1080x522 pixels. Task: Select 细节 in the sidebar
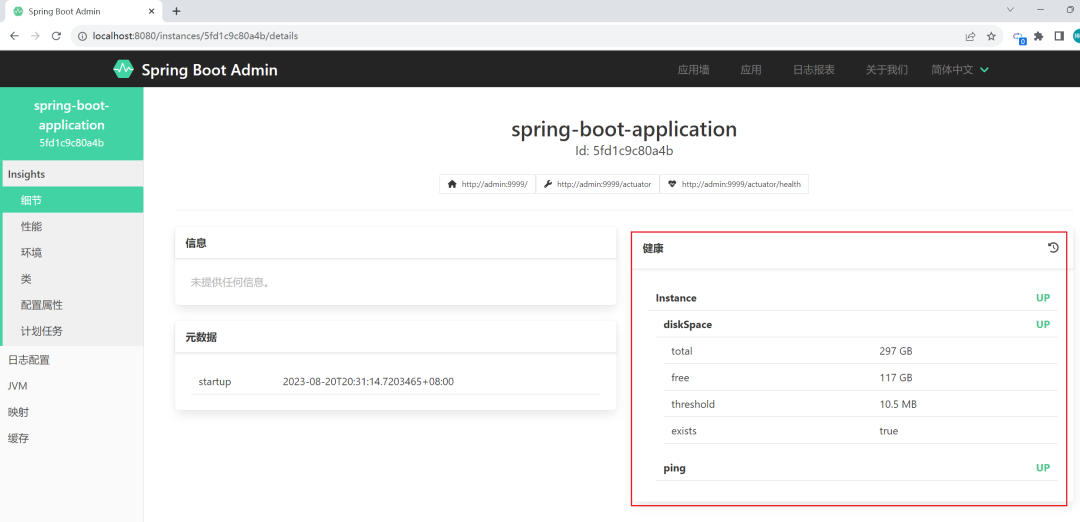click(73, 200)
